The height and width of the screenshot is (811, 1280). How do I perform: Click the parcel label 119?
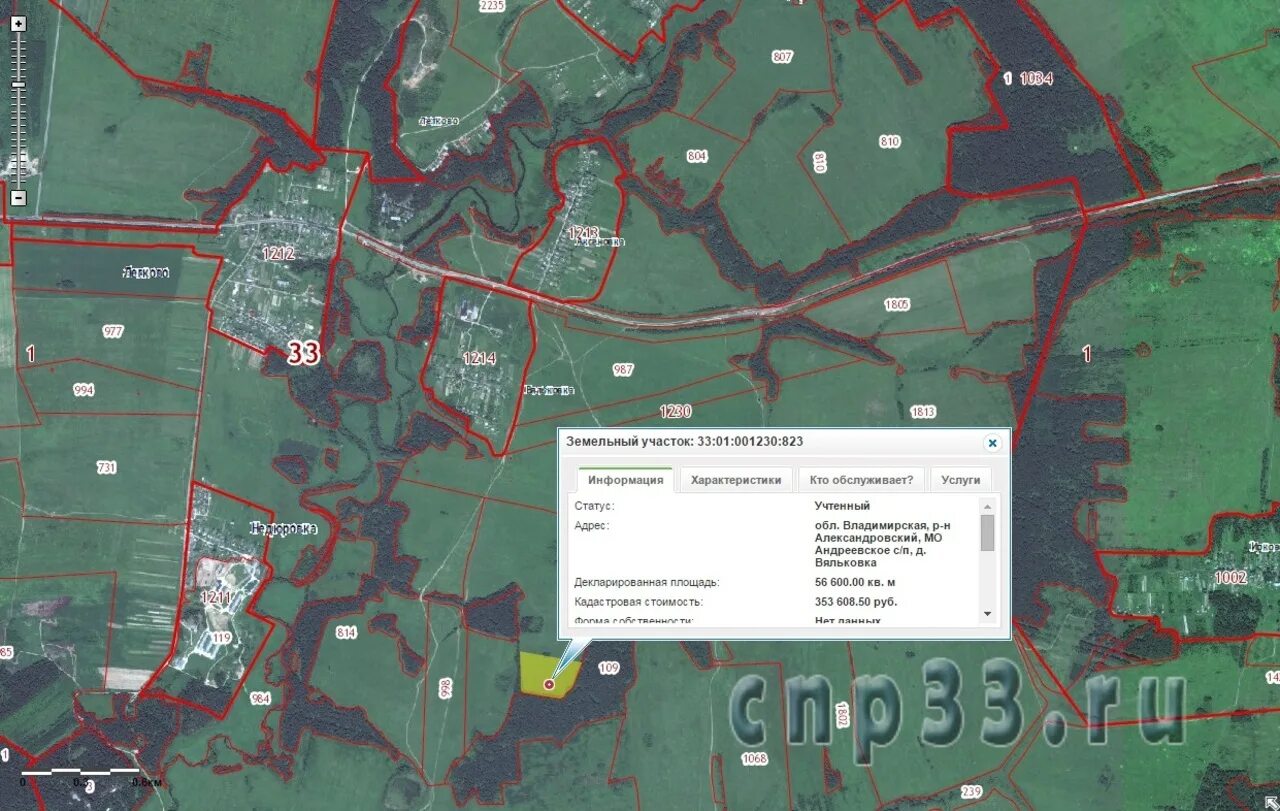click(221, 637)
